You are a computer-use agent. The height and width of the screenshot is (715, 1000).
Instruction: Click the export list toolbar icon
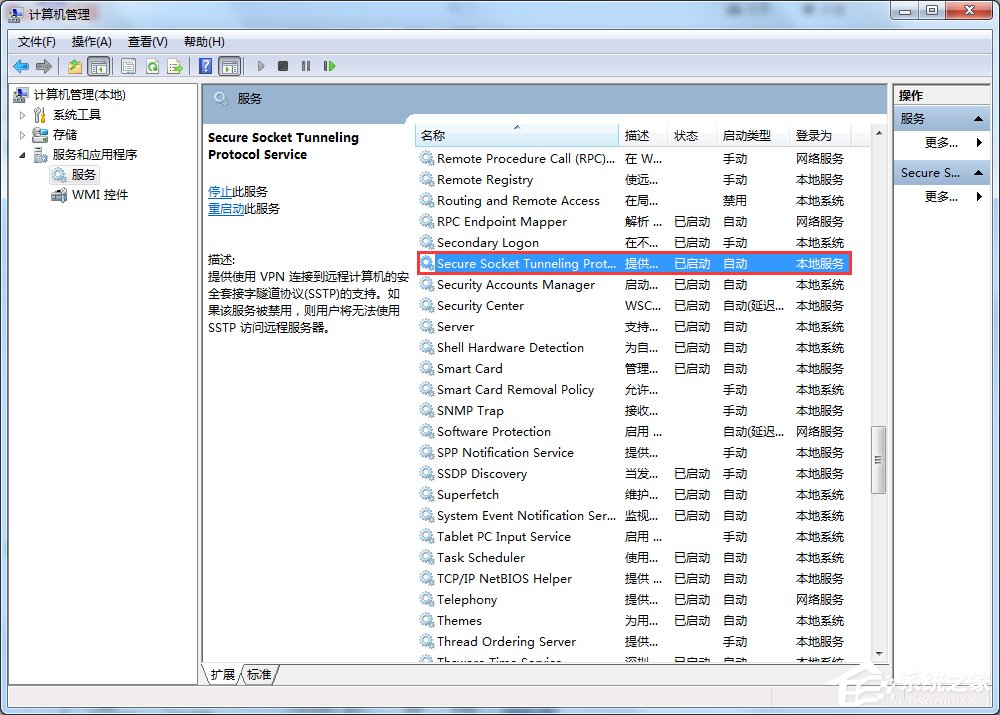[x=178, y=65]
